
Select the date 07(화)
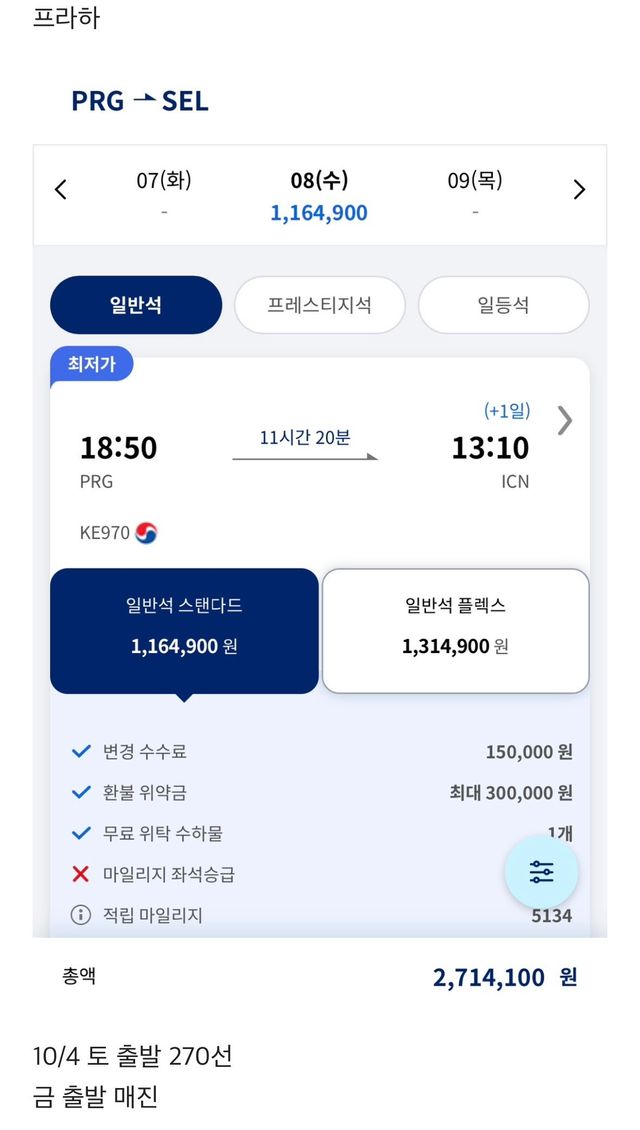[x=164, y=194]
